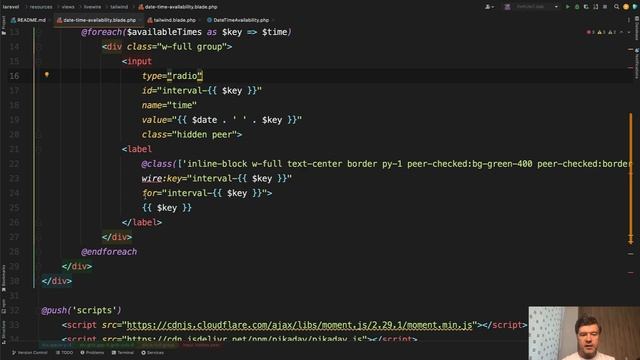Click the teal plugin icon at top right
640x360 pixels.
[635, 7]
